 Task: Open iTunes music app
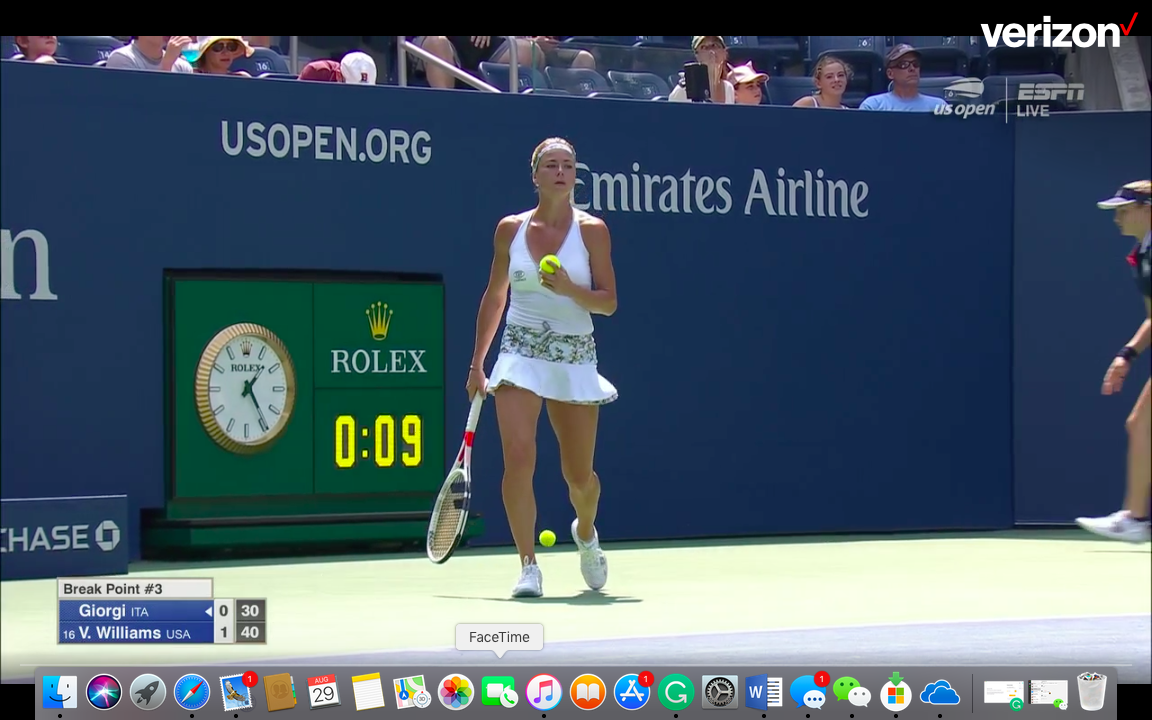(x=543, y=692)
